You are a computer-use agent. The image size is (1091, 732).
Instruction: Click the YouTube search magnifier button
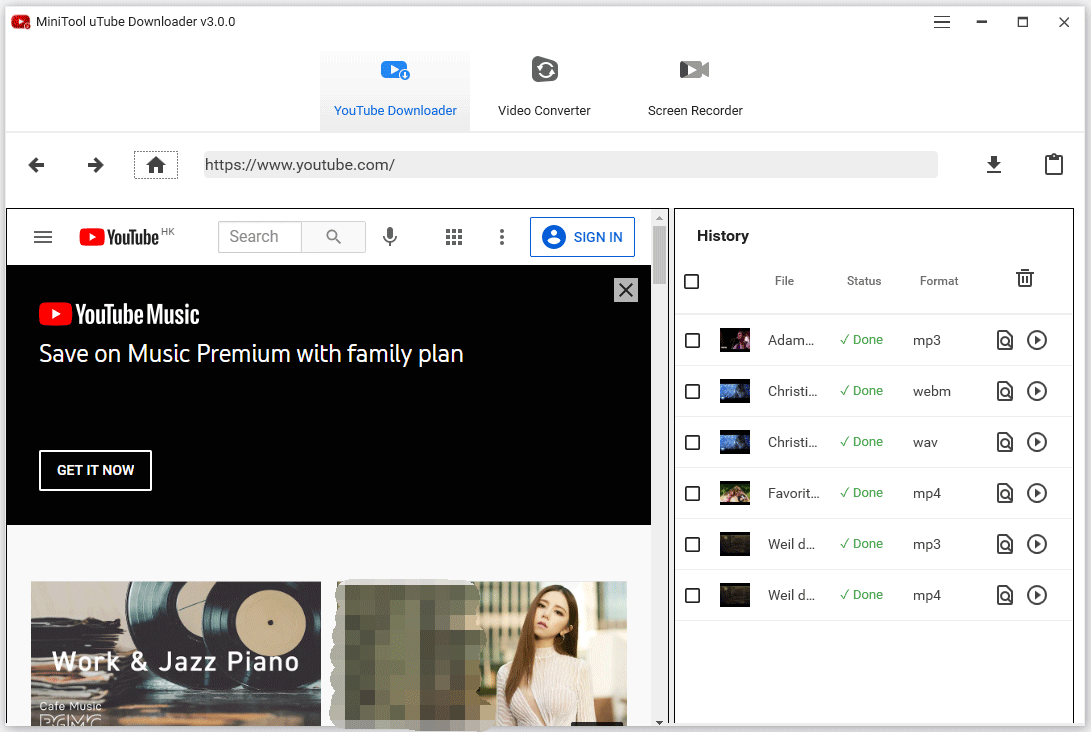(x=333, y=237)
